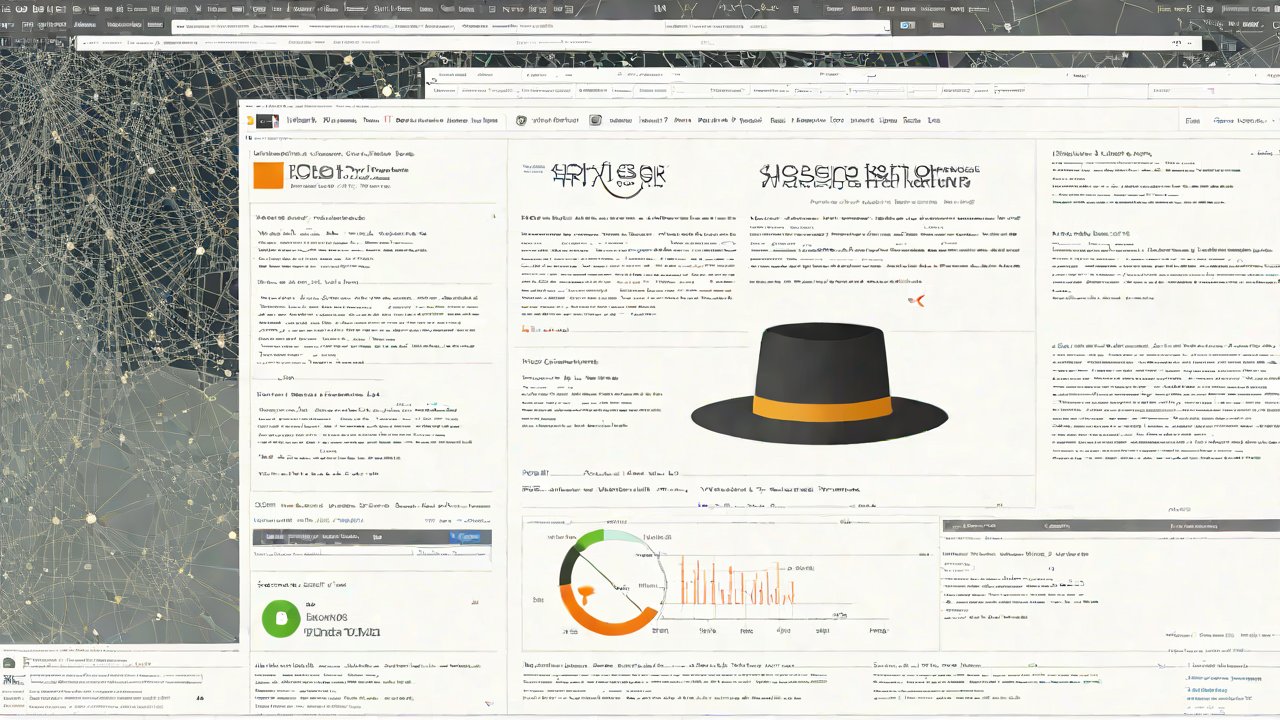This screenshot has width=1280, height=720.
Task: Click the address bar in top window
Action: tap(530, 27)
